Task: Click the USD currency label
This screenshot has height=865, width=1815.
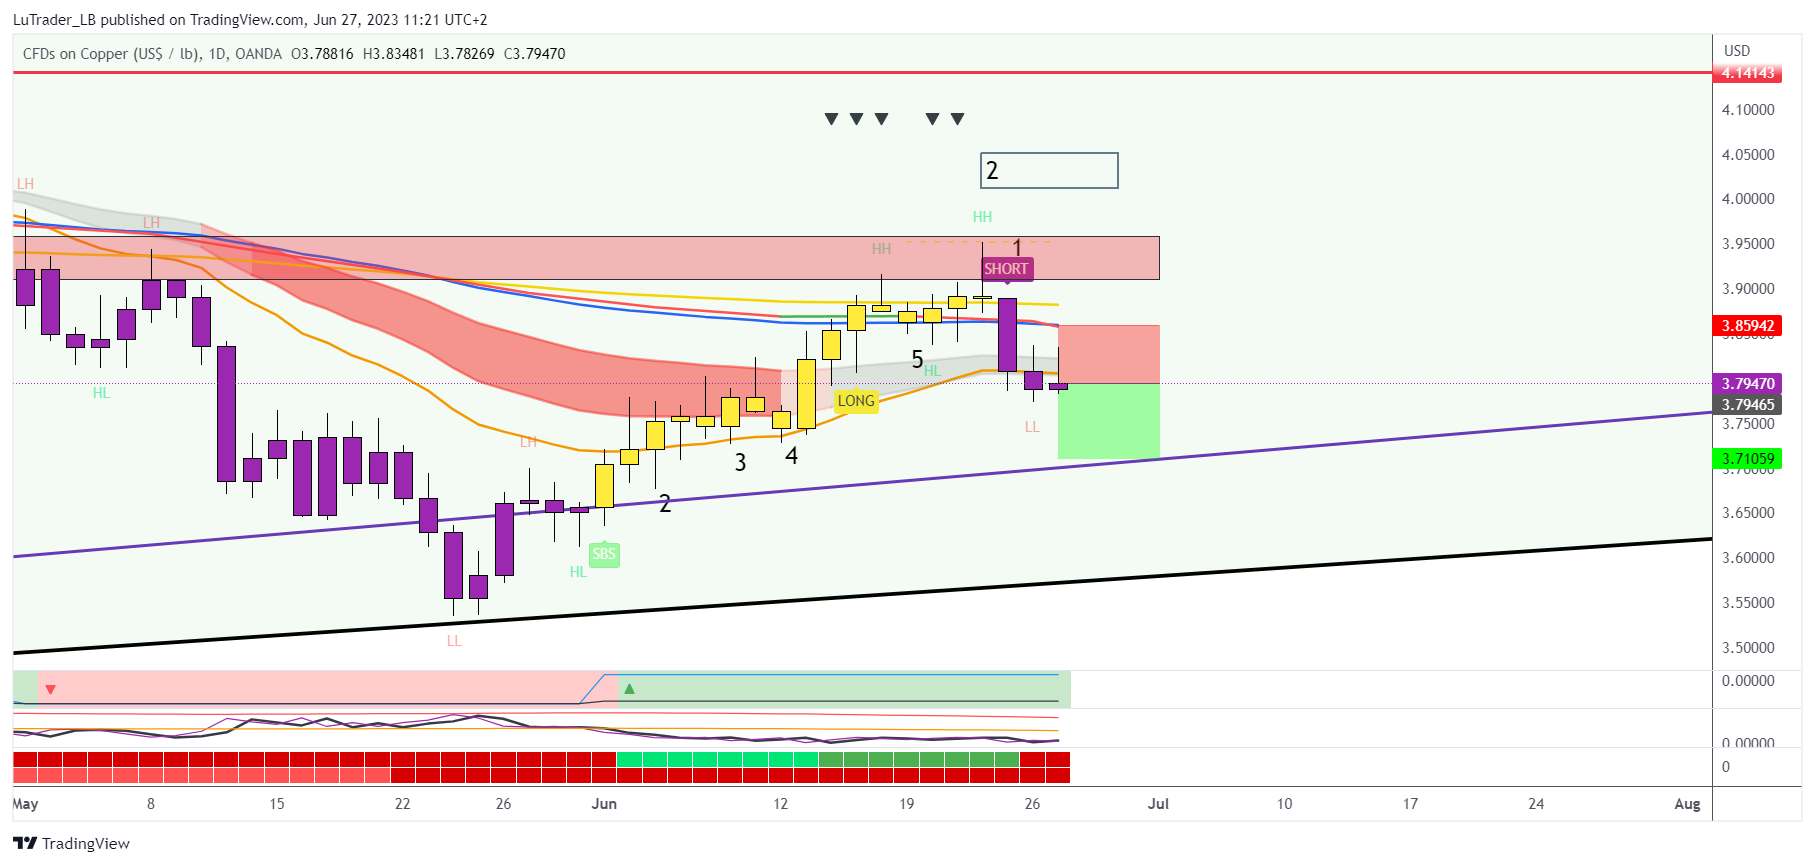Action: 1737,51
